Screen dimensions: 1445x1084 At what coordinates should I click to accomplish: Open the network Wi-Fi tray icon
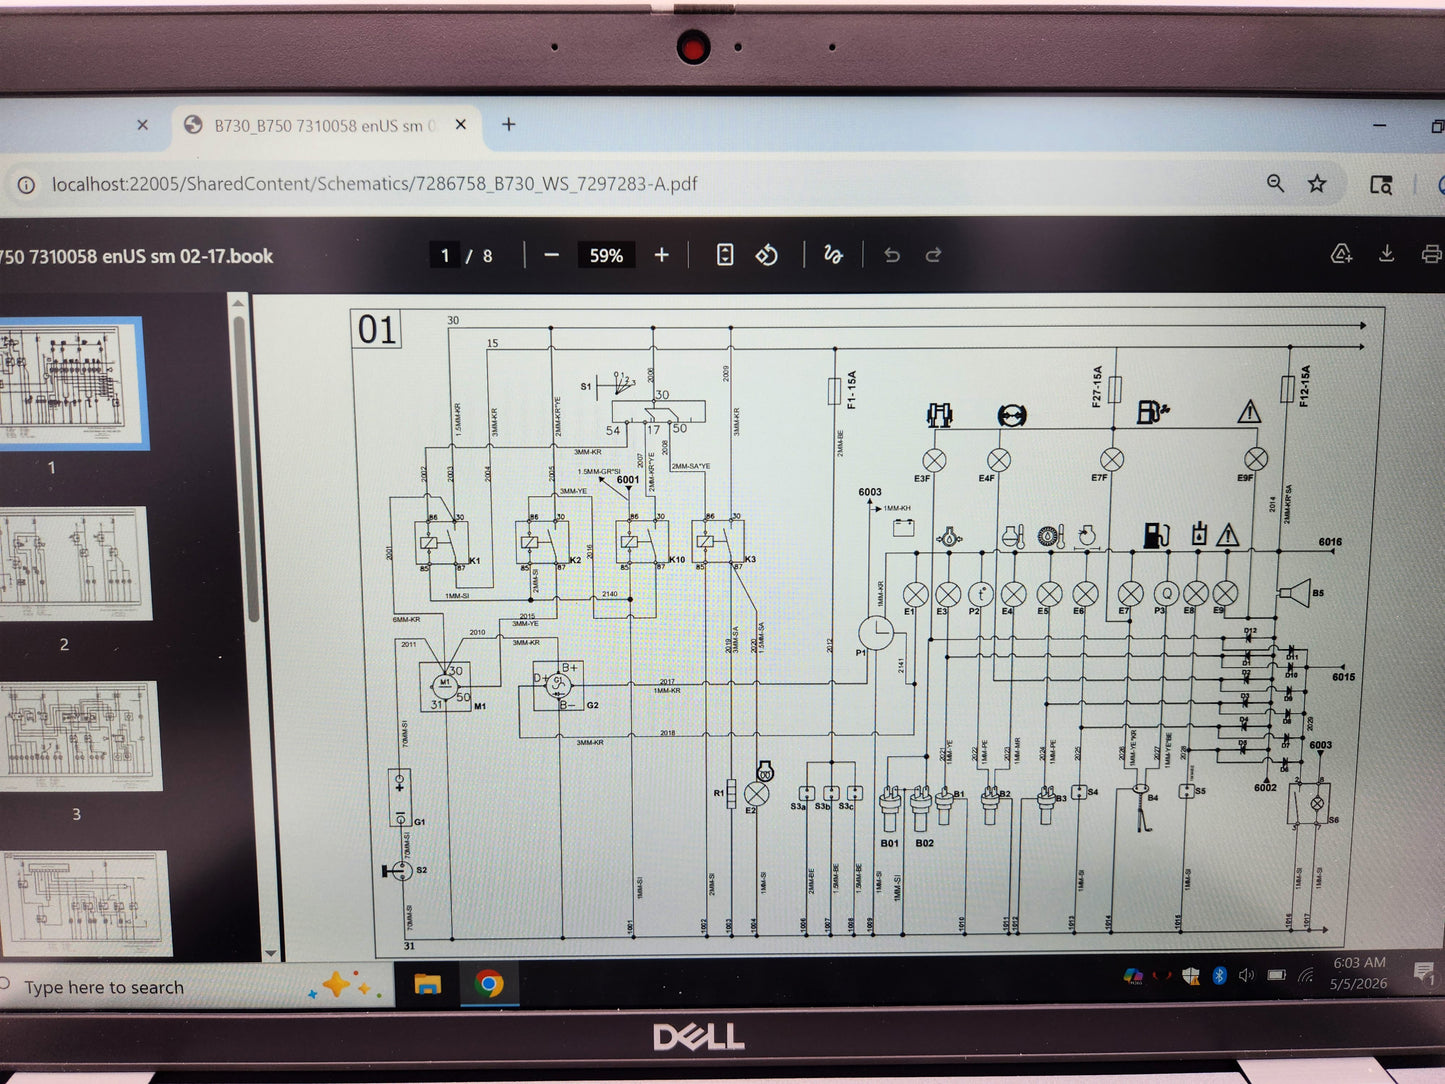(x=1306, y=975)
